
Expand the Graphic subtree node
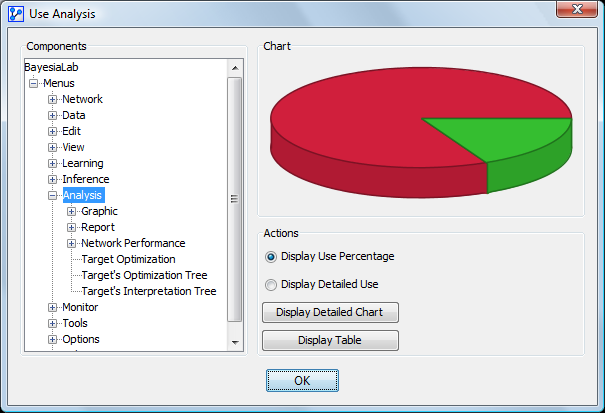[71, 212]
